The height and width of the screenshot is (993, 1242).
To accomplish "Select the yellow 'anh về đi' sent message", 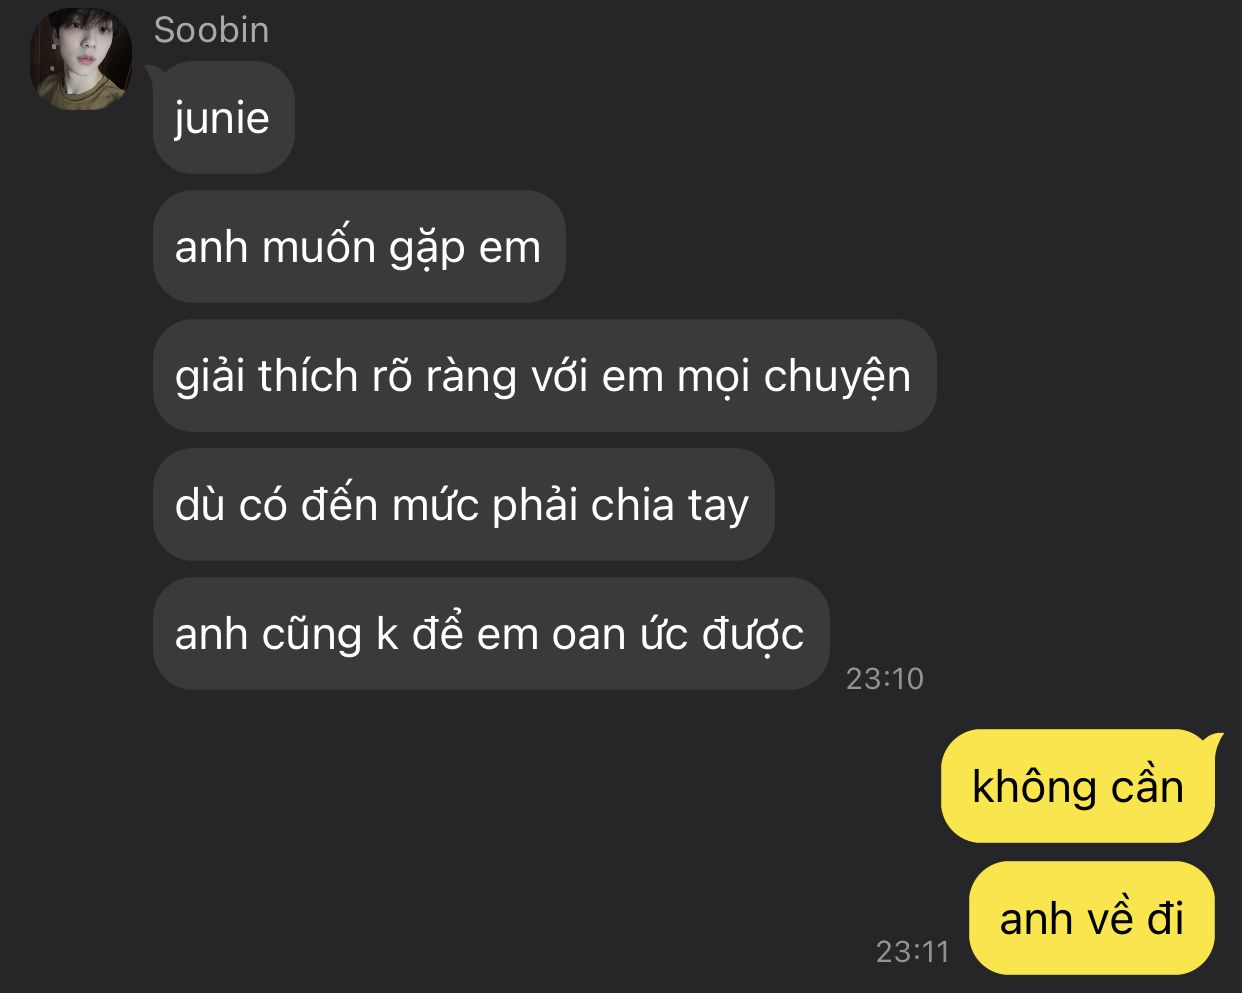I will point(1092,917).
